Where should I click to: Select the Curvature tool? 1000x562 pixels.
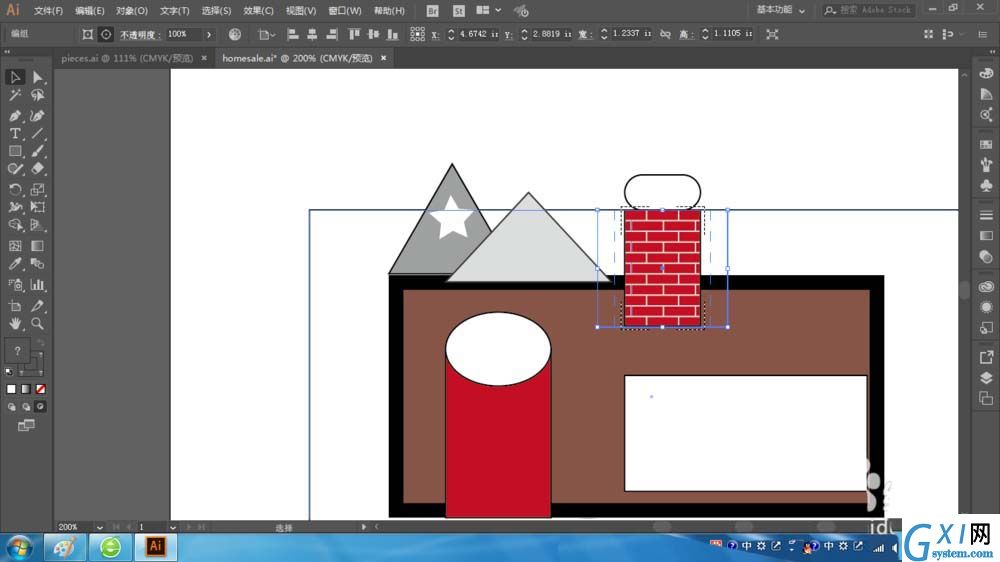click(x=38, y=116)
